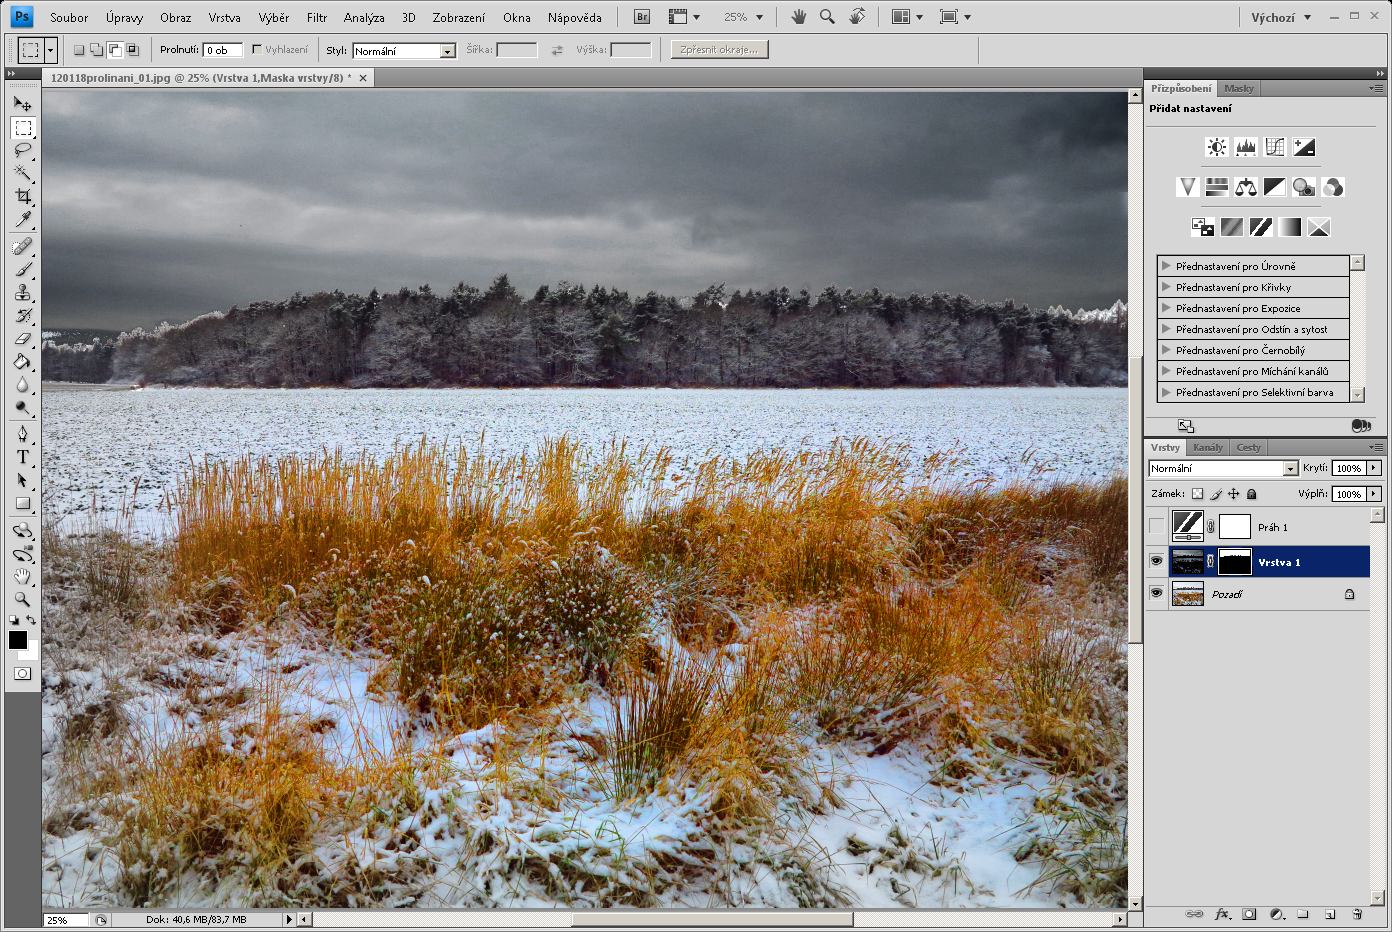This screenshot has height=932, width=1392.
Task: Hide the Vrstva 1 layer
Action: (1157, 562)
